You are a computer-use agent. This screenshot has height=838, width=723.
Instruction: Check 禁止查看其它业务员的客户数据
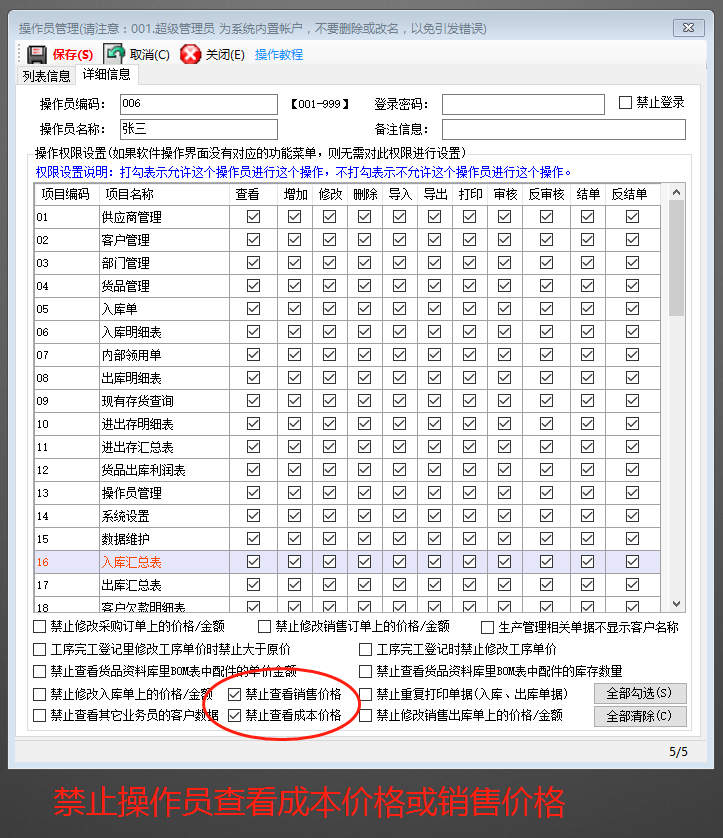(40, 715)
